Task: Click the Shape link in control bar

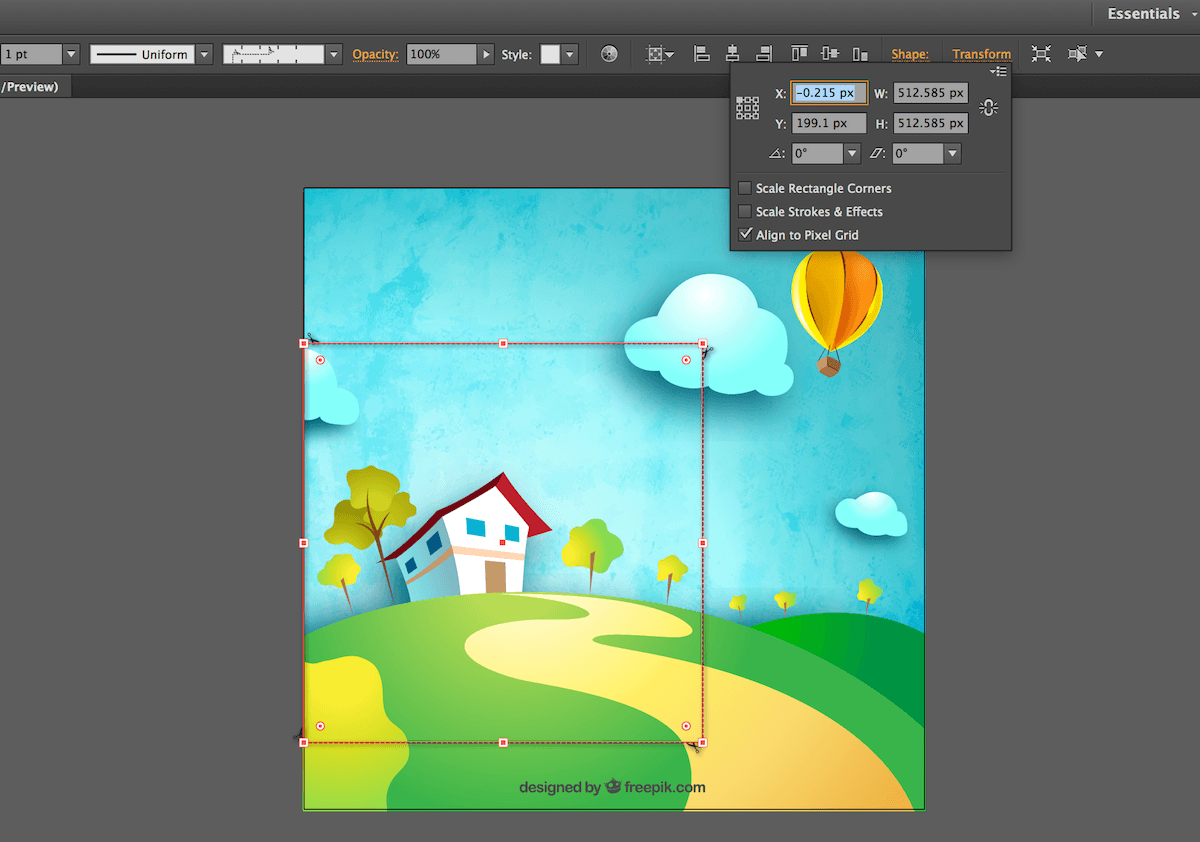Action: point(910,54)
